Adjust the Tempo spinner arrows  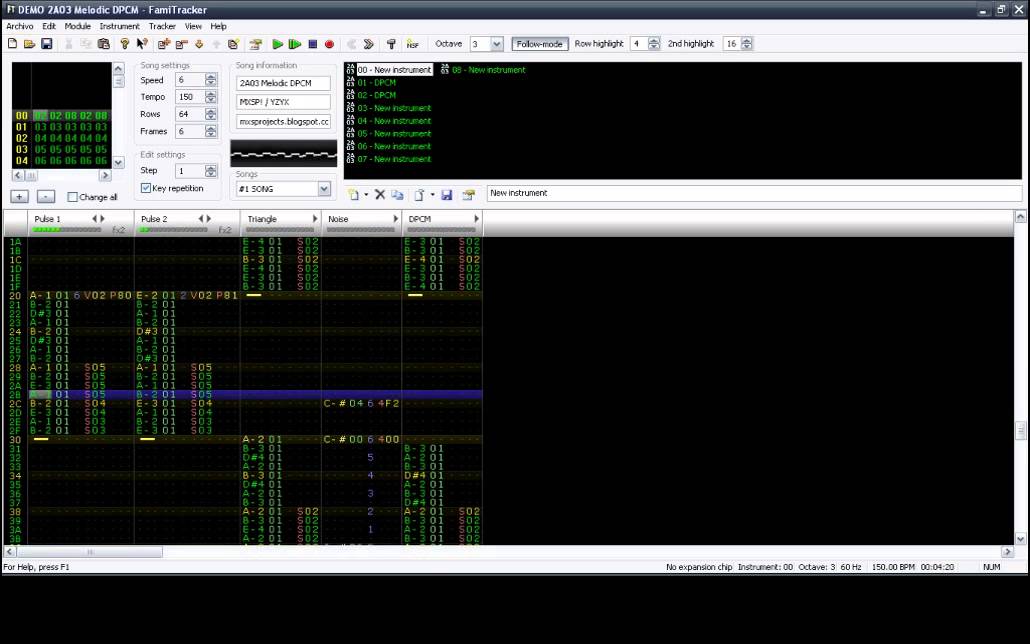pos(211,97)
